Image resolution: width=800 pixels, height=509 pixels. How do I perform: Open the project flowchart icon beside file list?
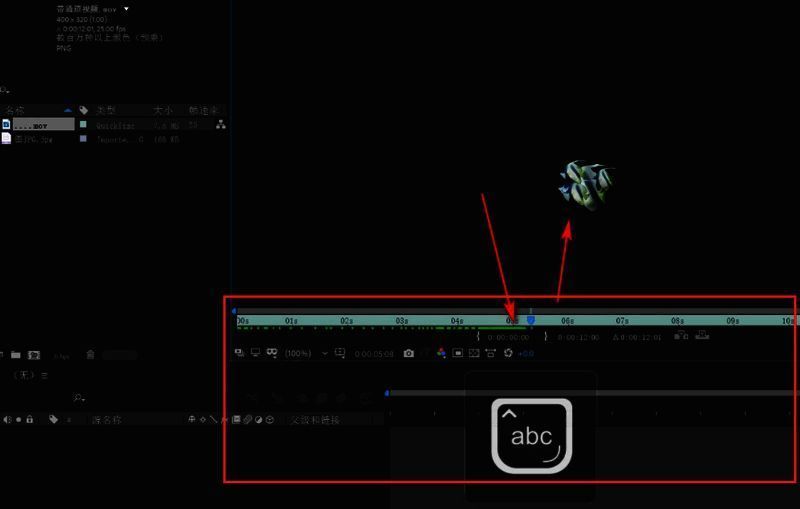[221, 125]
